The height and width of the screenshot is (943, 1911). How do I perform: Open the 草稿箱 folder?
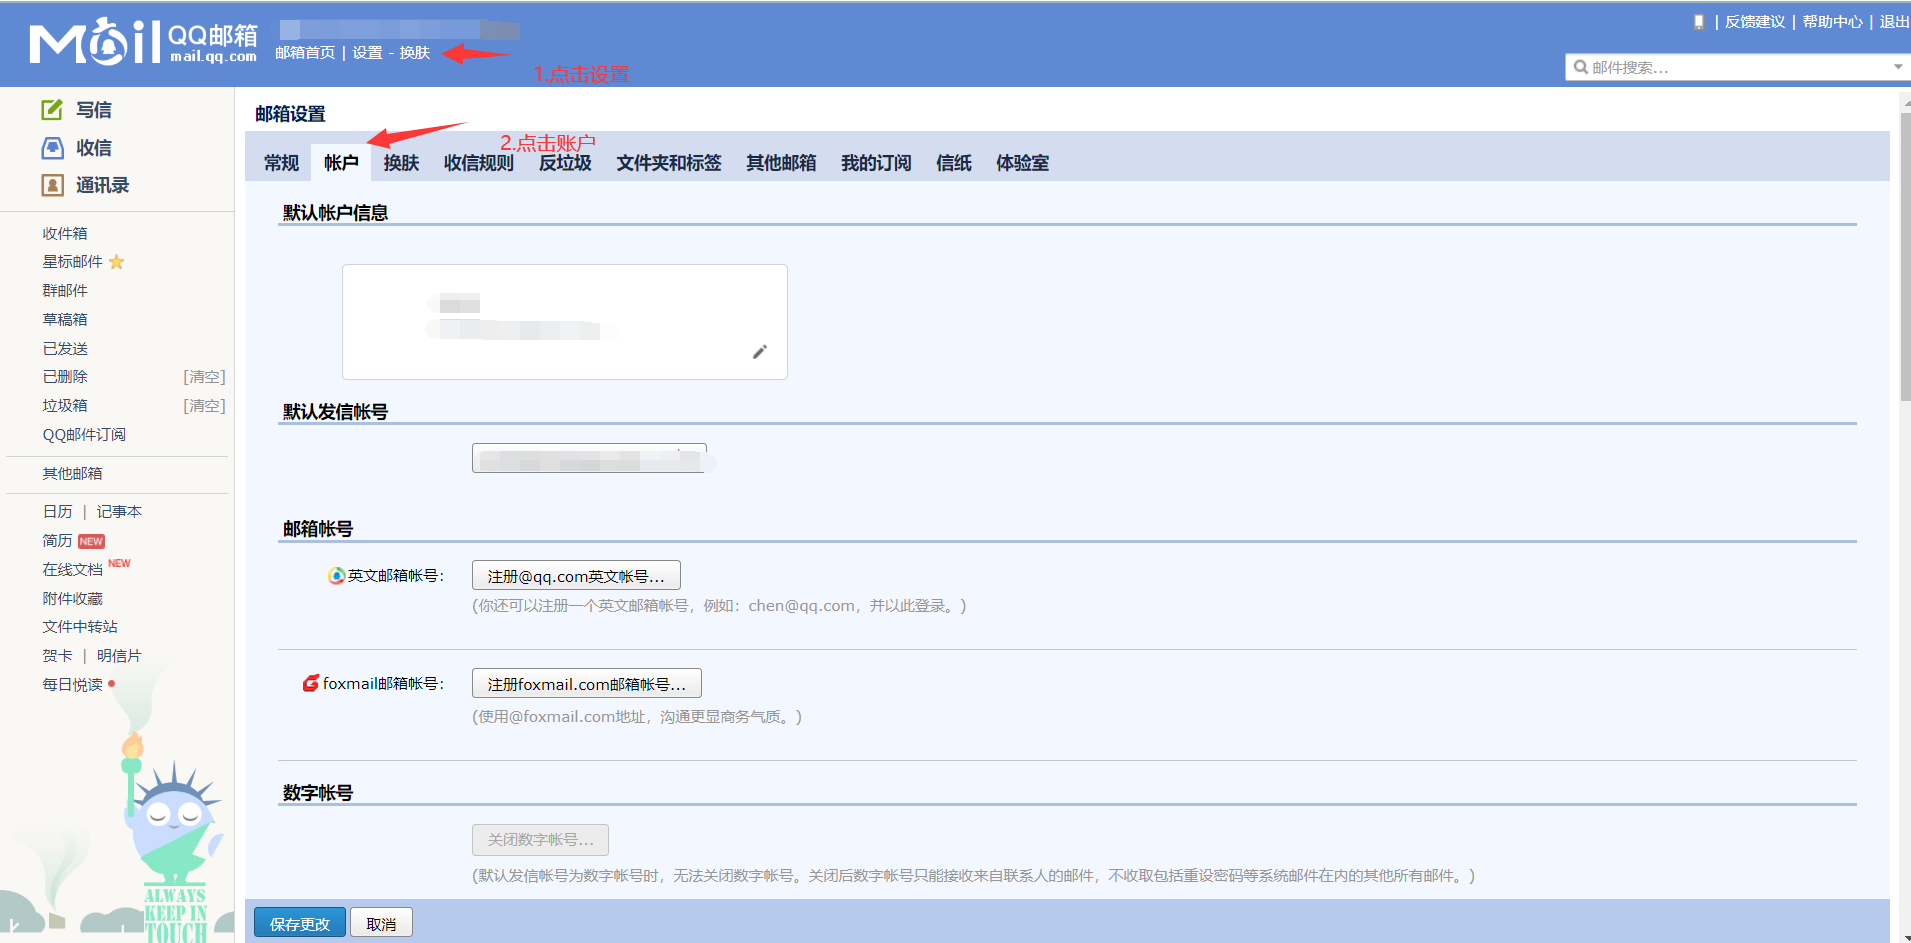65,320
